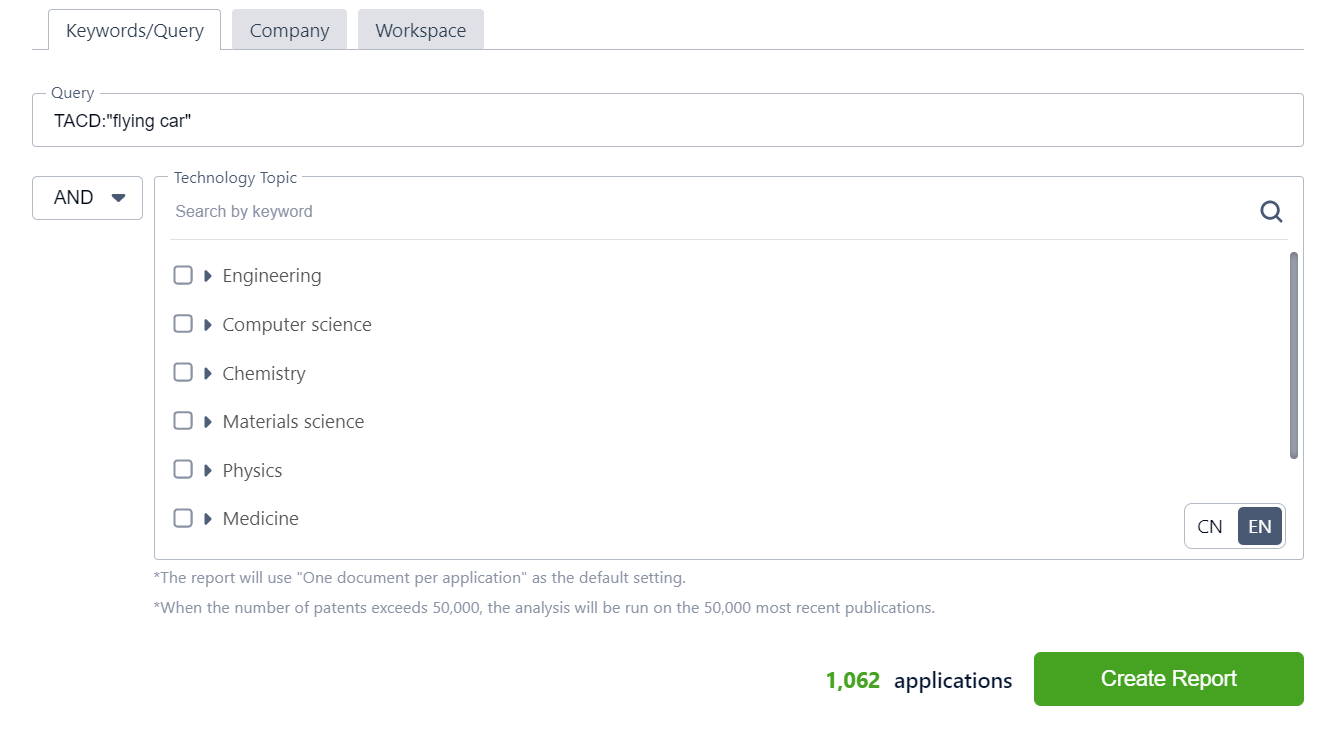The height and width of the screenshot is (736, 1337).
Task: Switch topic language to CN
Action: tap(1210, 526)
